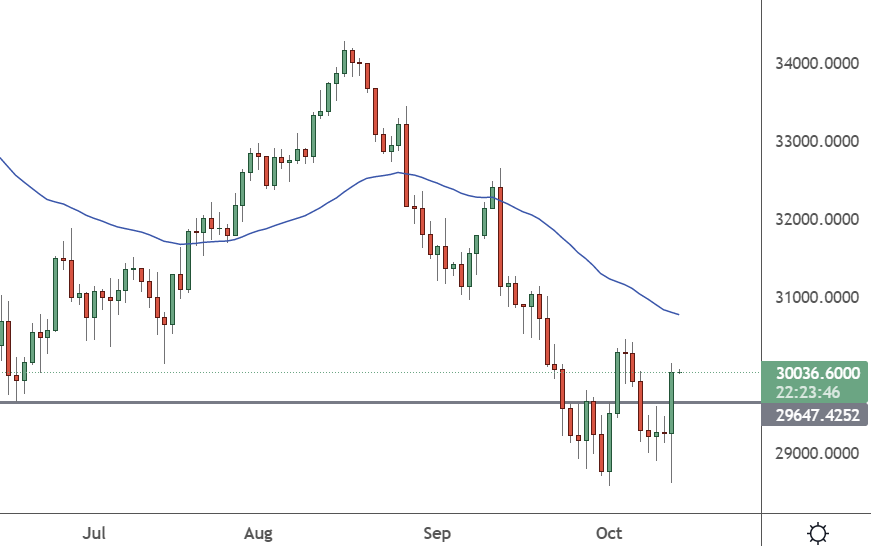Click the Sep label on time axis
This screenshot has width=871, height=546.
click(437, 533)
